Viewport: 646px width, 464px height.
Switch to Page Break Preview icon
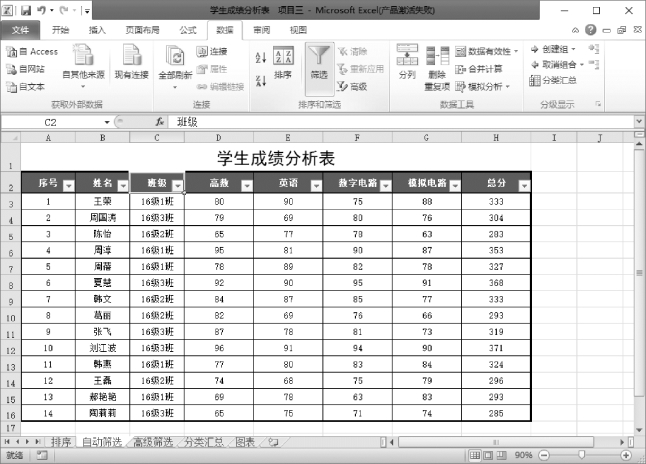(501, 455)
